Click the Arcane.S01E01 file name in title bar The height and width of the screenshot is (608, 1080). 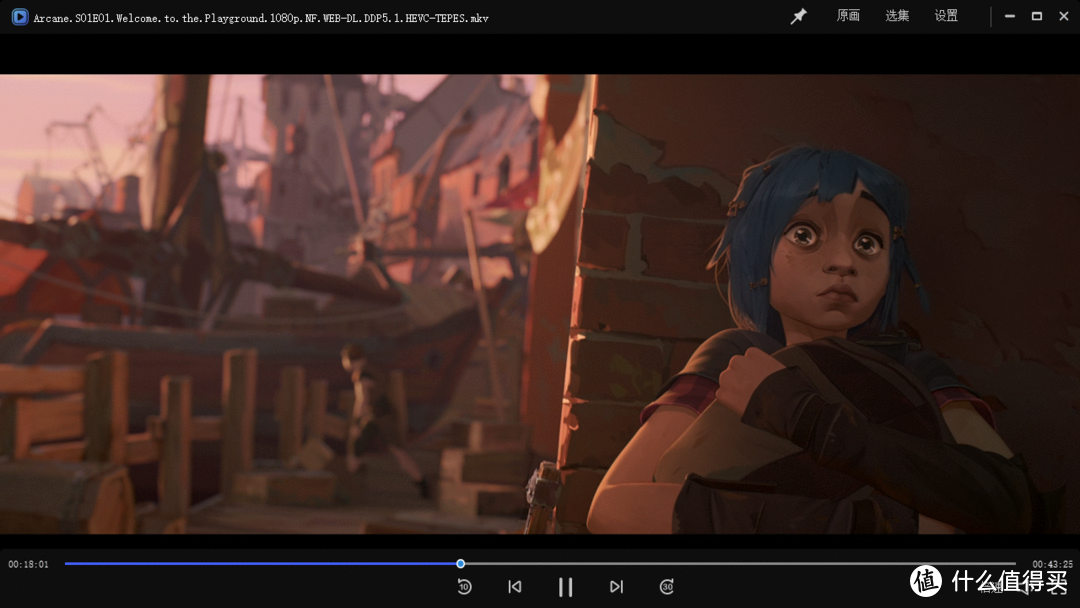[x=261, y=19]
